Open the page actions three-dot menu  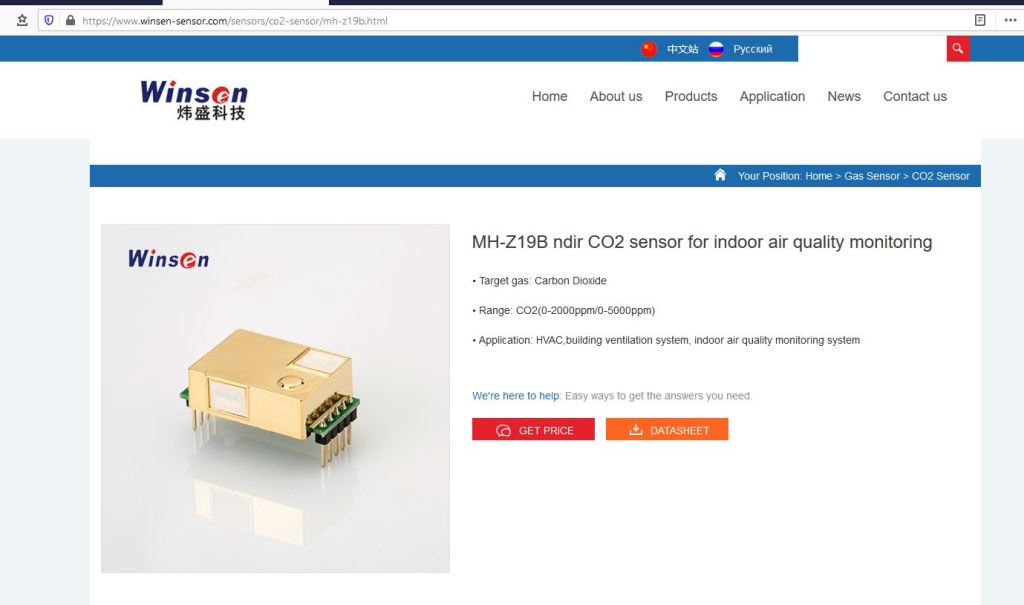click(1010, 20)
